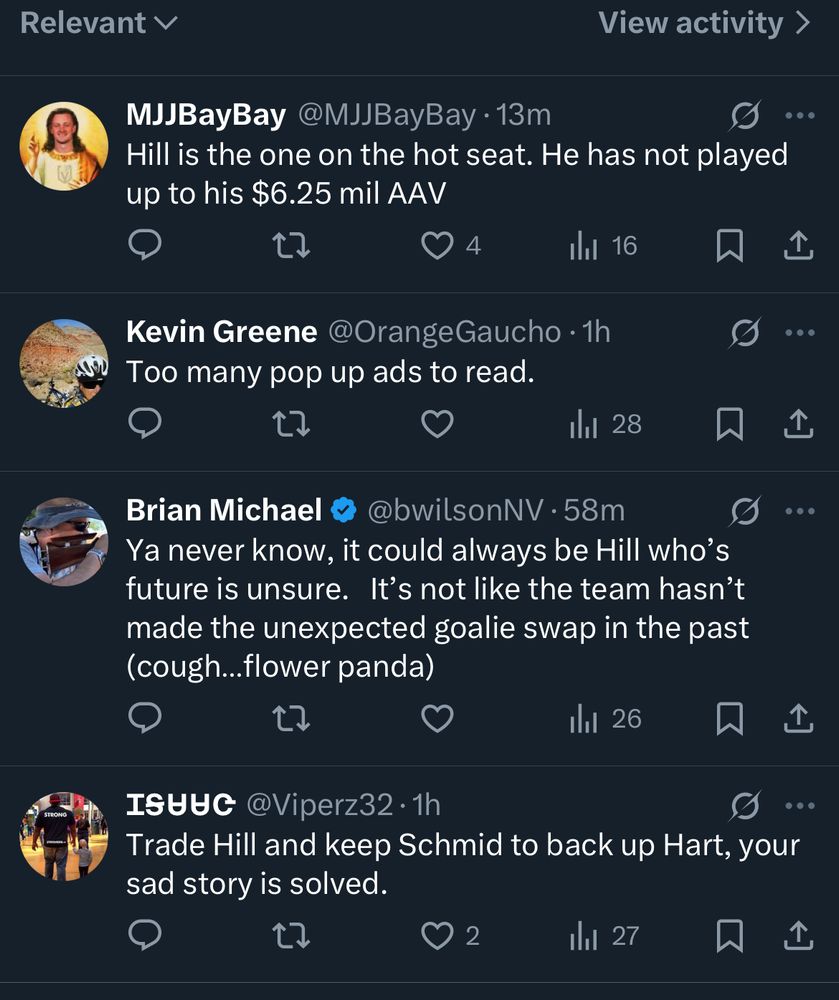Open Kevin Greene's profile name
The width and height of the screenshot is (839, 1000).
click(221, 332)
